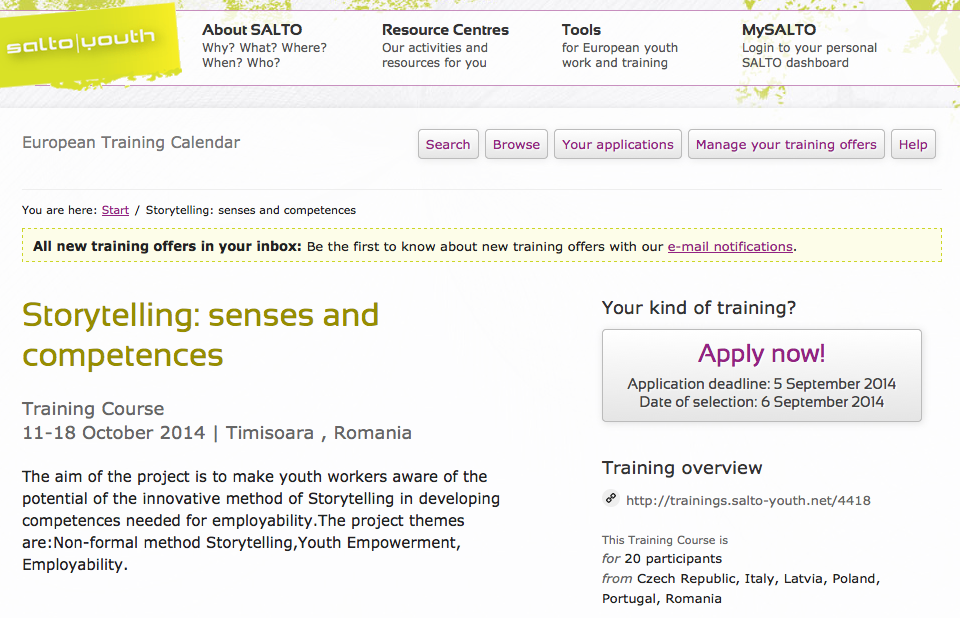Open Your applications
960x618 pixels.
pyautogui.click(x=618, y=144)
